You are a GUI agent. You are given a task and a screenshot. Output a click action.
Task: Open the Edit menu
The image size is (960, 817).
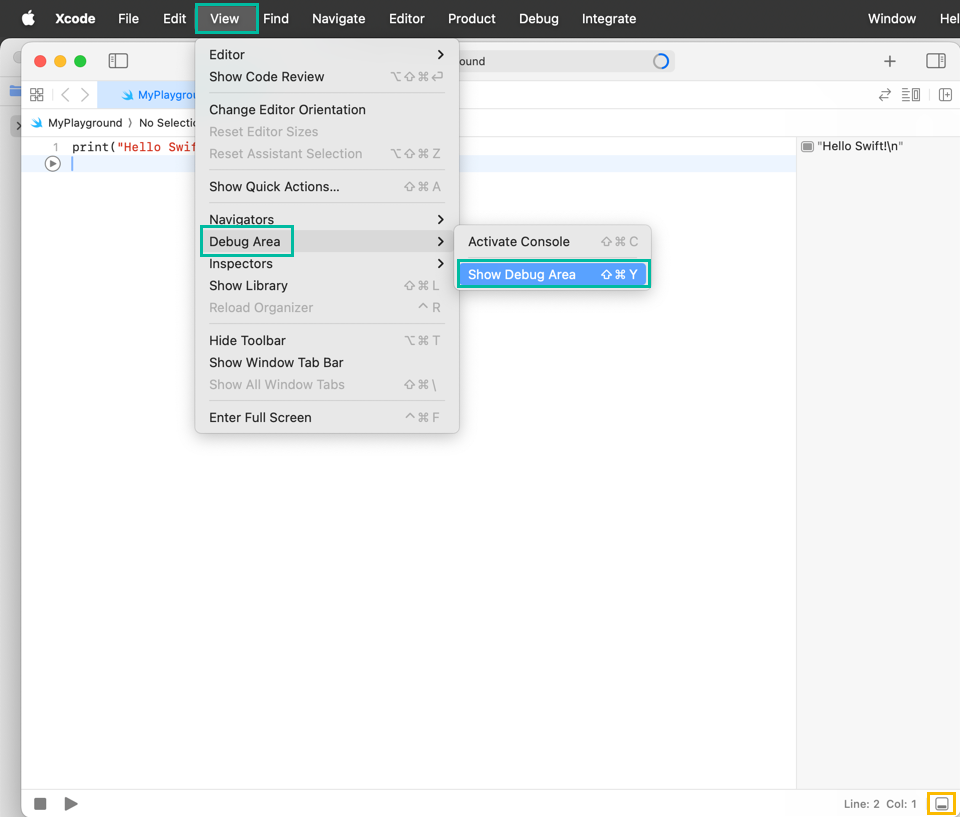tap(174, 18)
